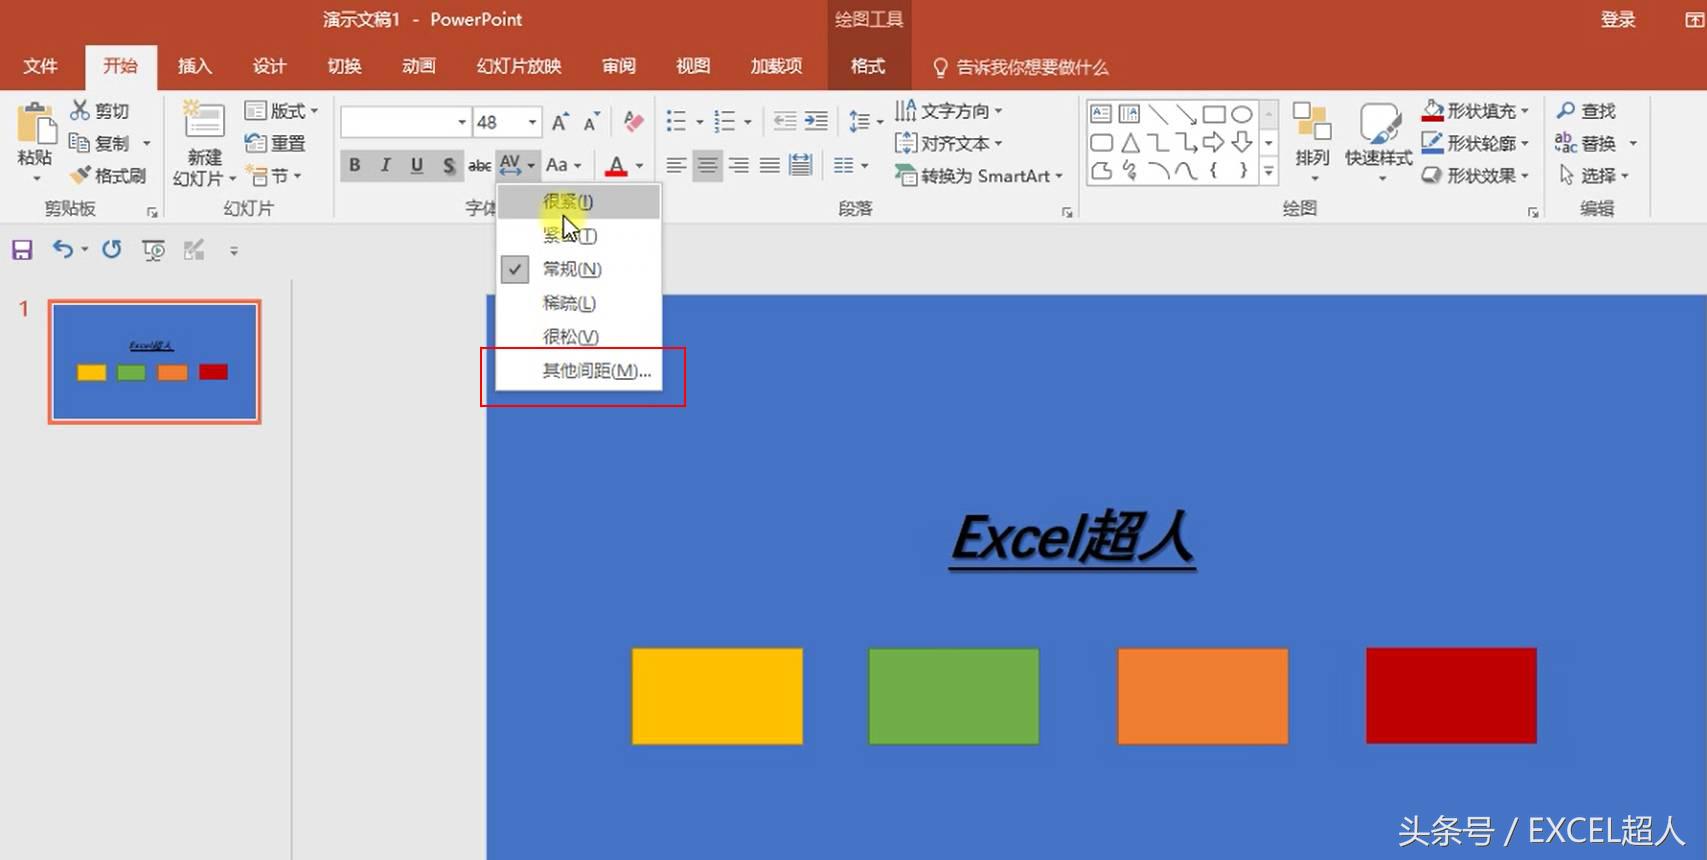Choose More Spacing (其他间距) option
The width and height of the screenshot is (1707, 860).
[579, 371]
